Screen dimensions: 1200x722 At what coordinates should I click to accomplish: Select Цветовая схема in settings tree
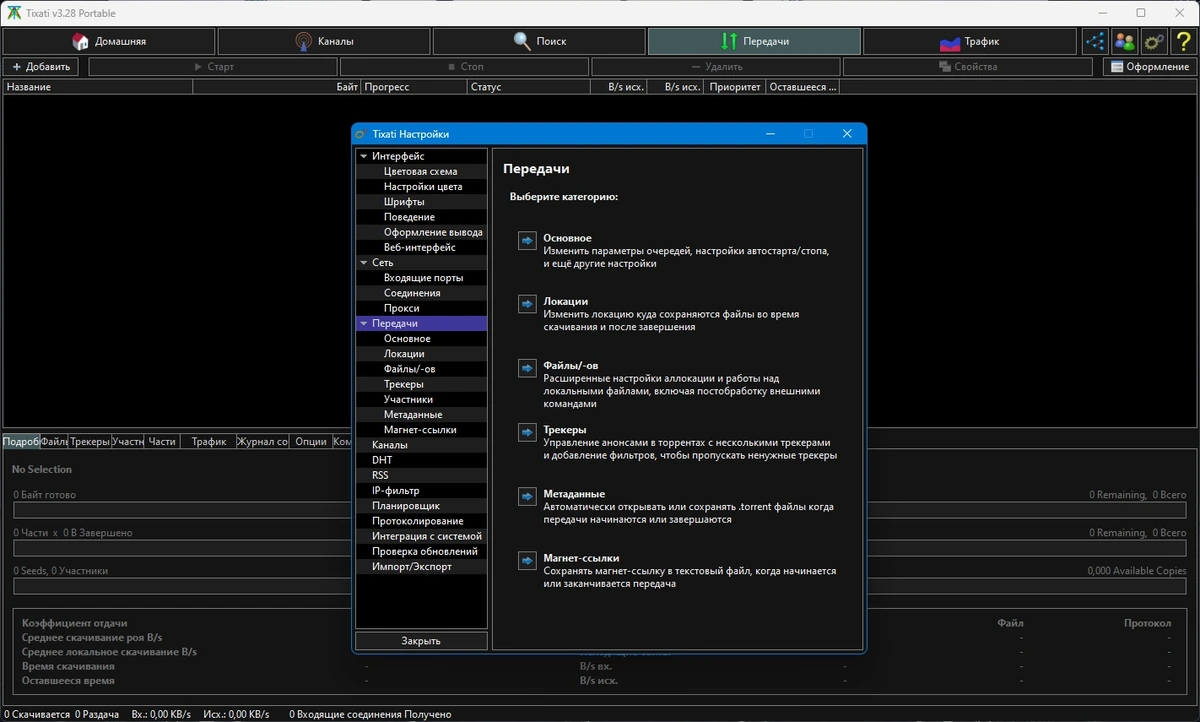click(421, 171)
